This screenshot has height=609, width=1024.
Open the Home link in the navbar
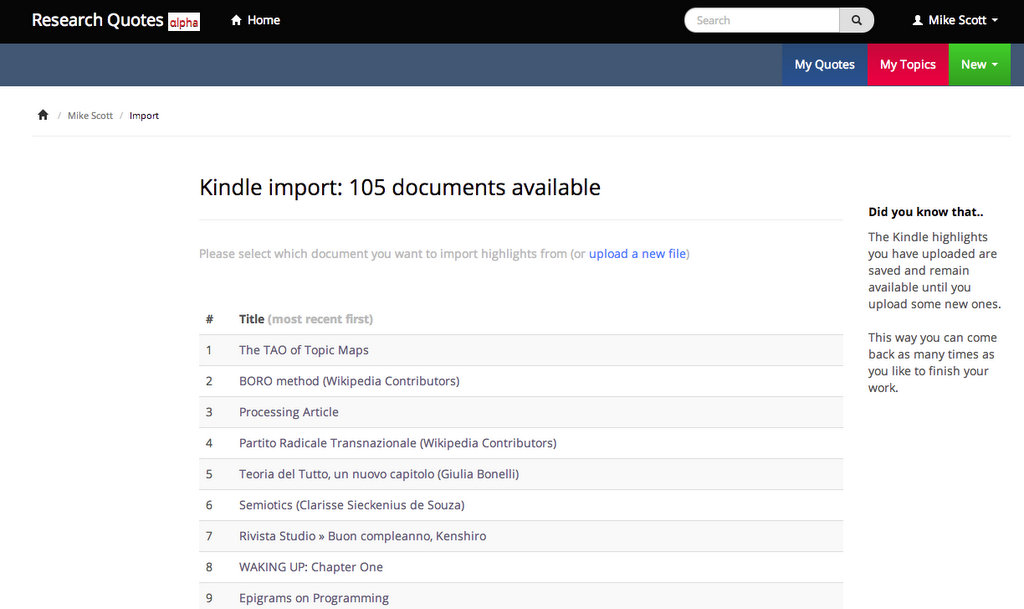[x=255, y=20]
